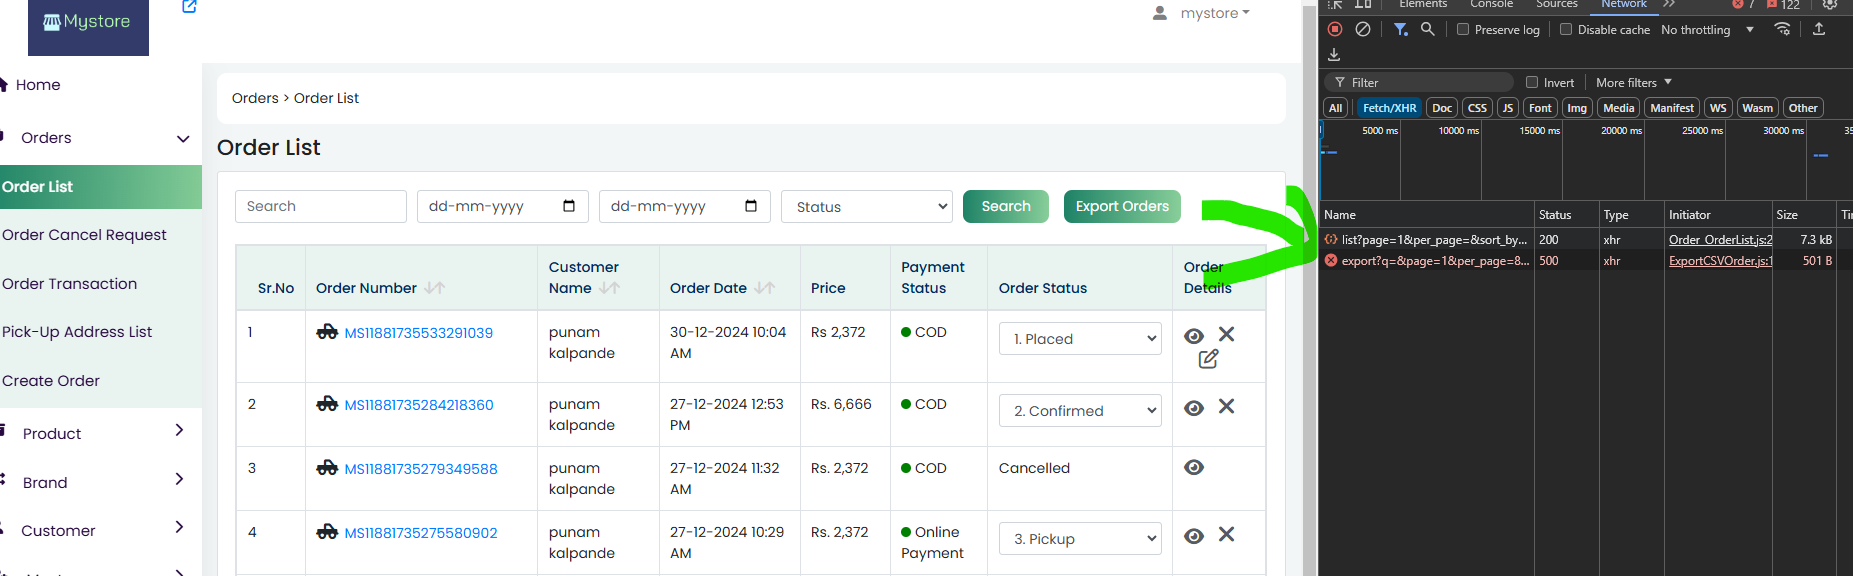Open DevTools settings gear
The height and width of the screenshot is (576, 1853).
coord(1829,4)
